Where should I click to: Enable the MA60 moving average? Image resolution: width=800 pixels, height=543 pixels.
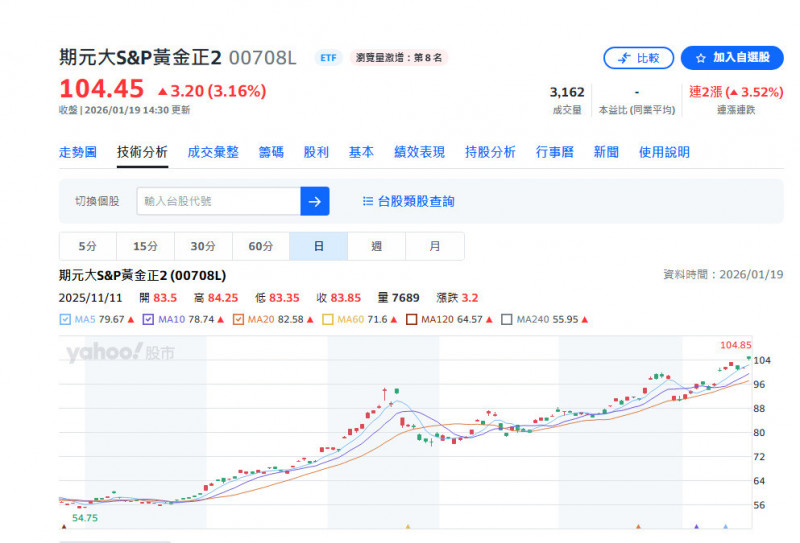coord(328,319)
